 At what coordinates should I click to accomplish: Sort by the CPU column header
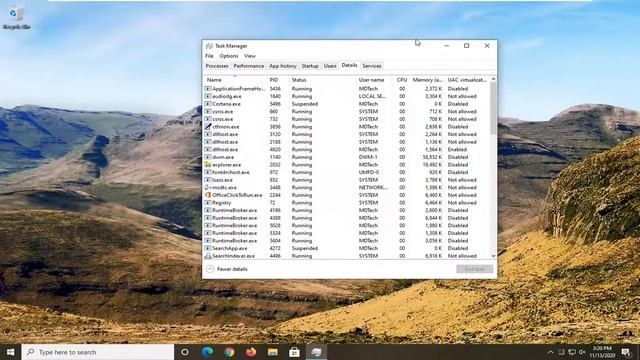401,80
